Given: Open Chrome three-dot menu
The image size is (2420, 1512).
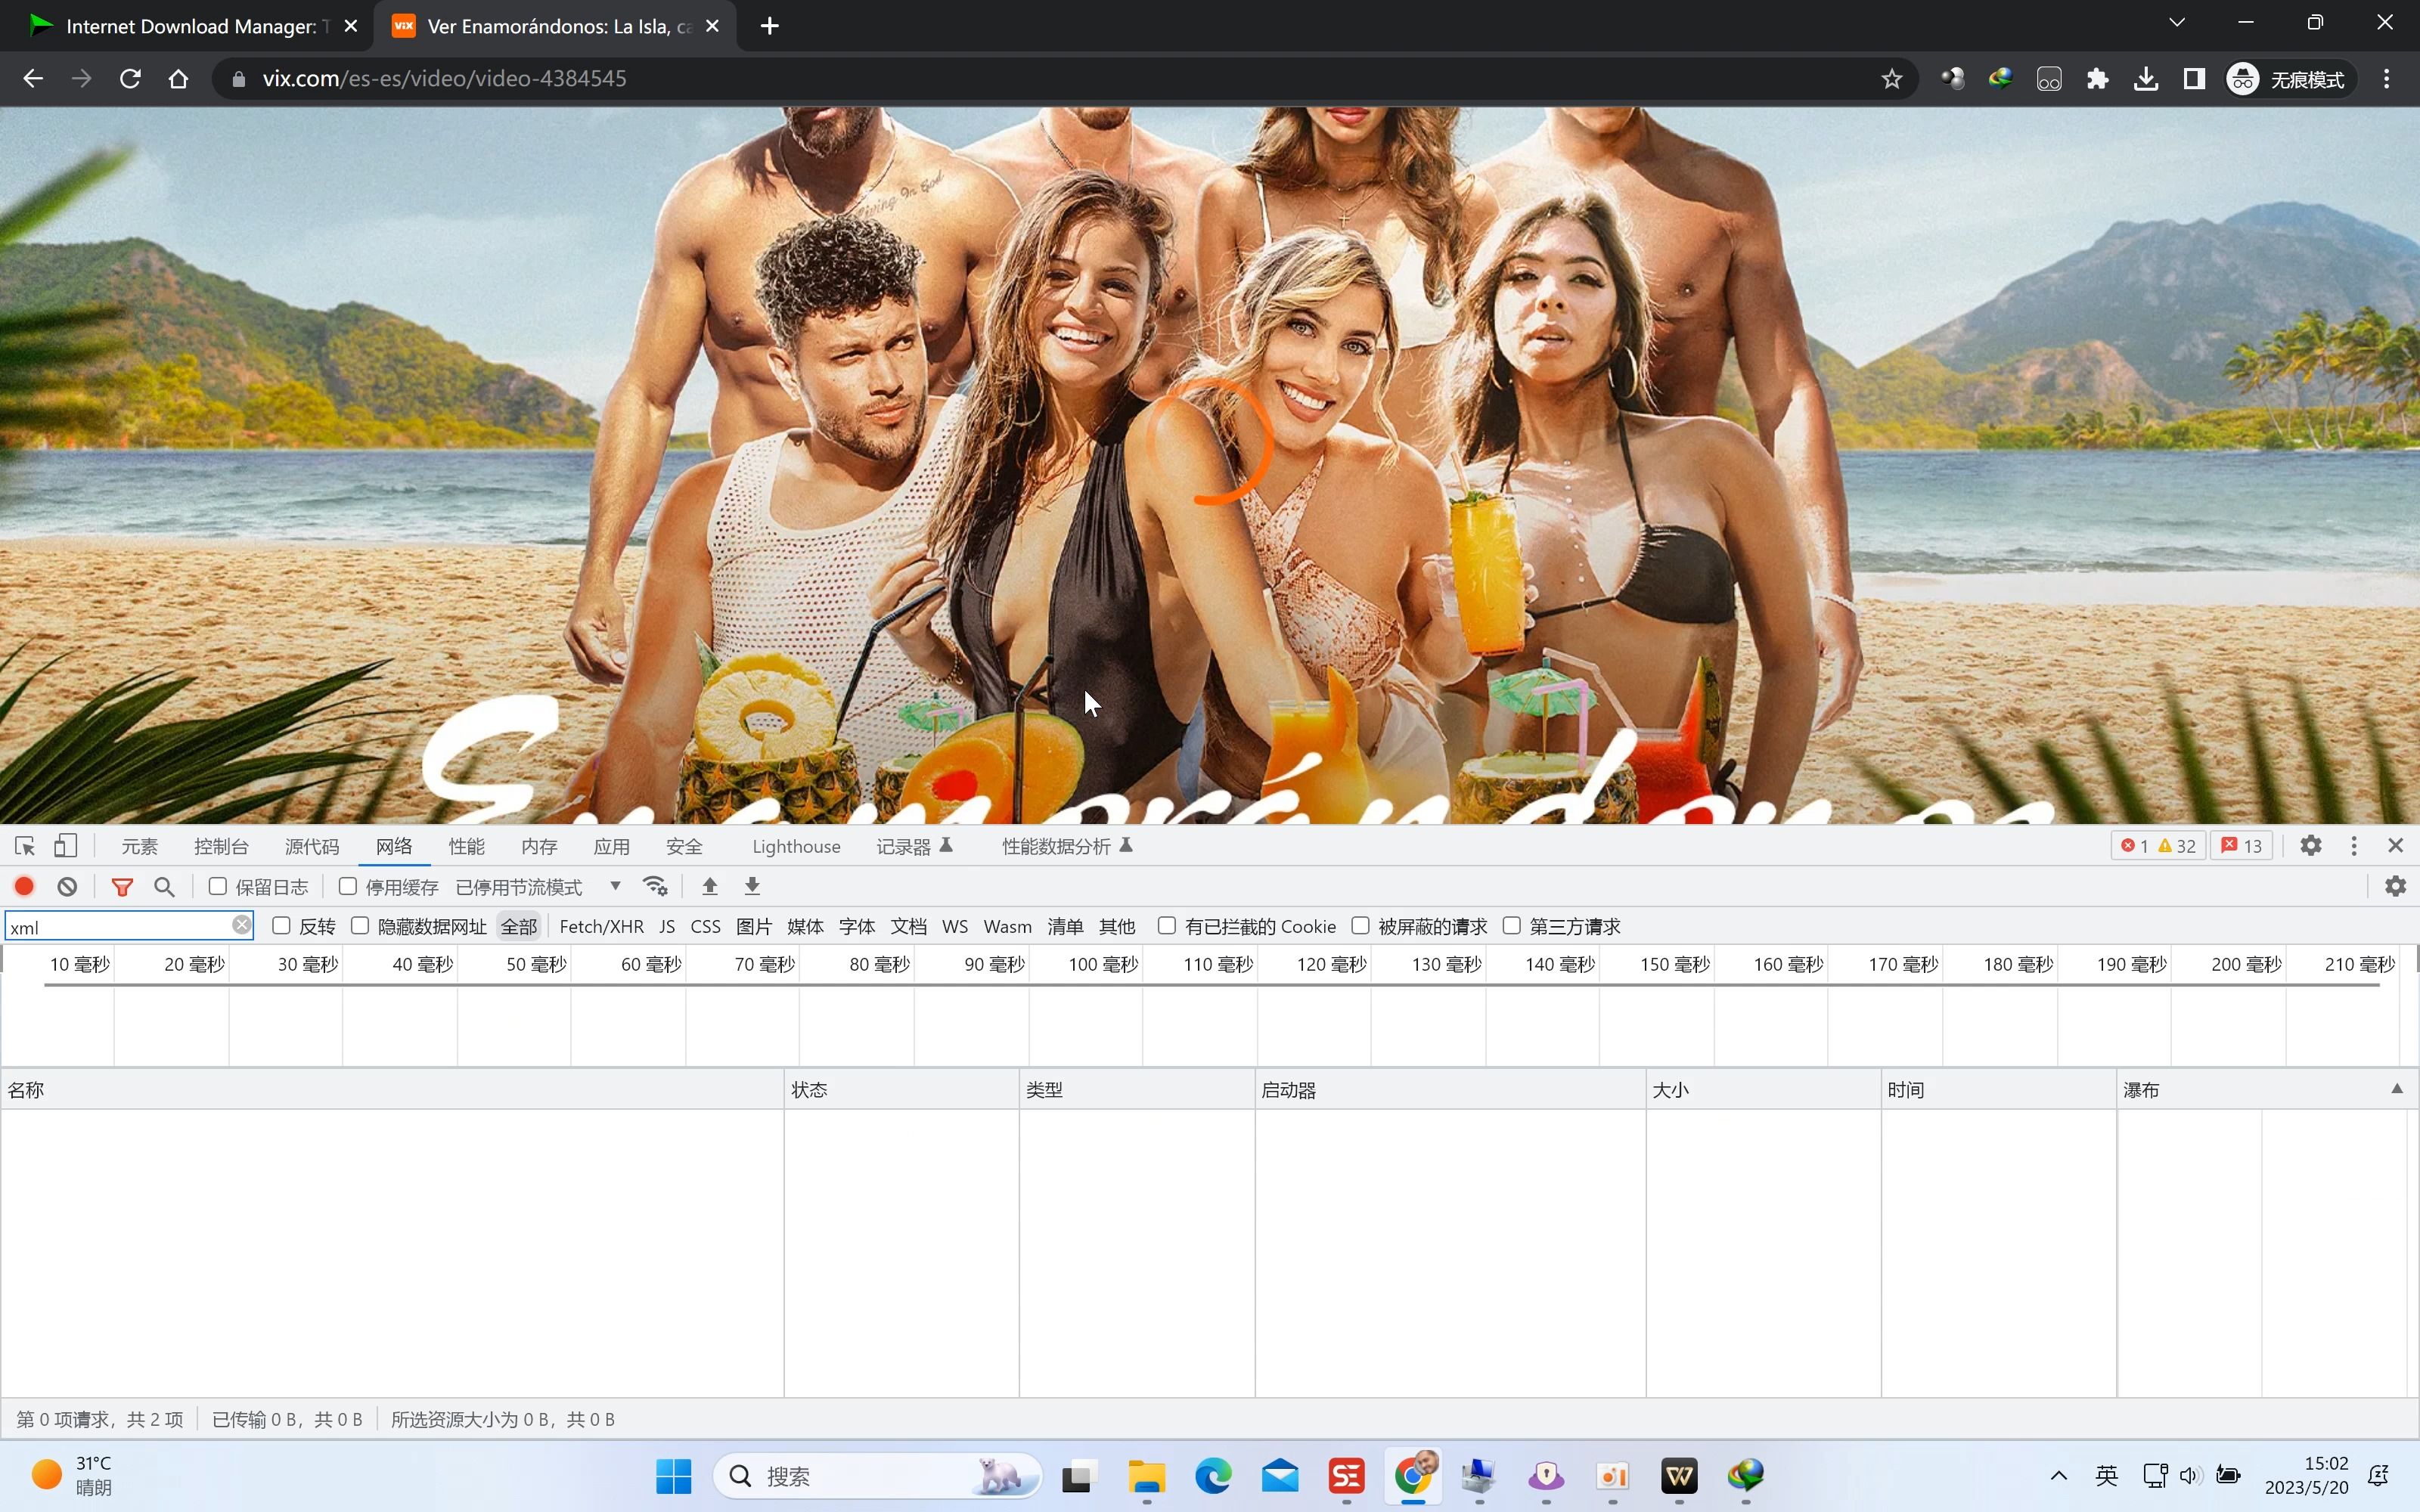Looking at the screenshot, I should click(x=2387, y=79).
